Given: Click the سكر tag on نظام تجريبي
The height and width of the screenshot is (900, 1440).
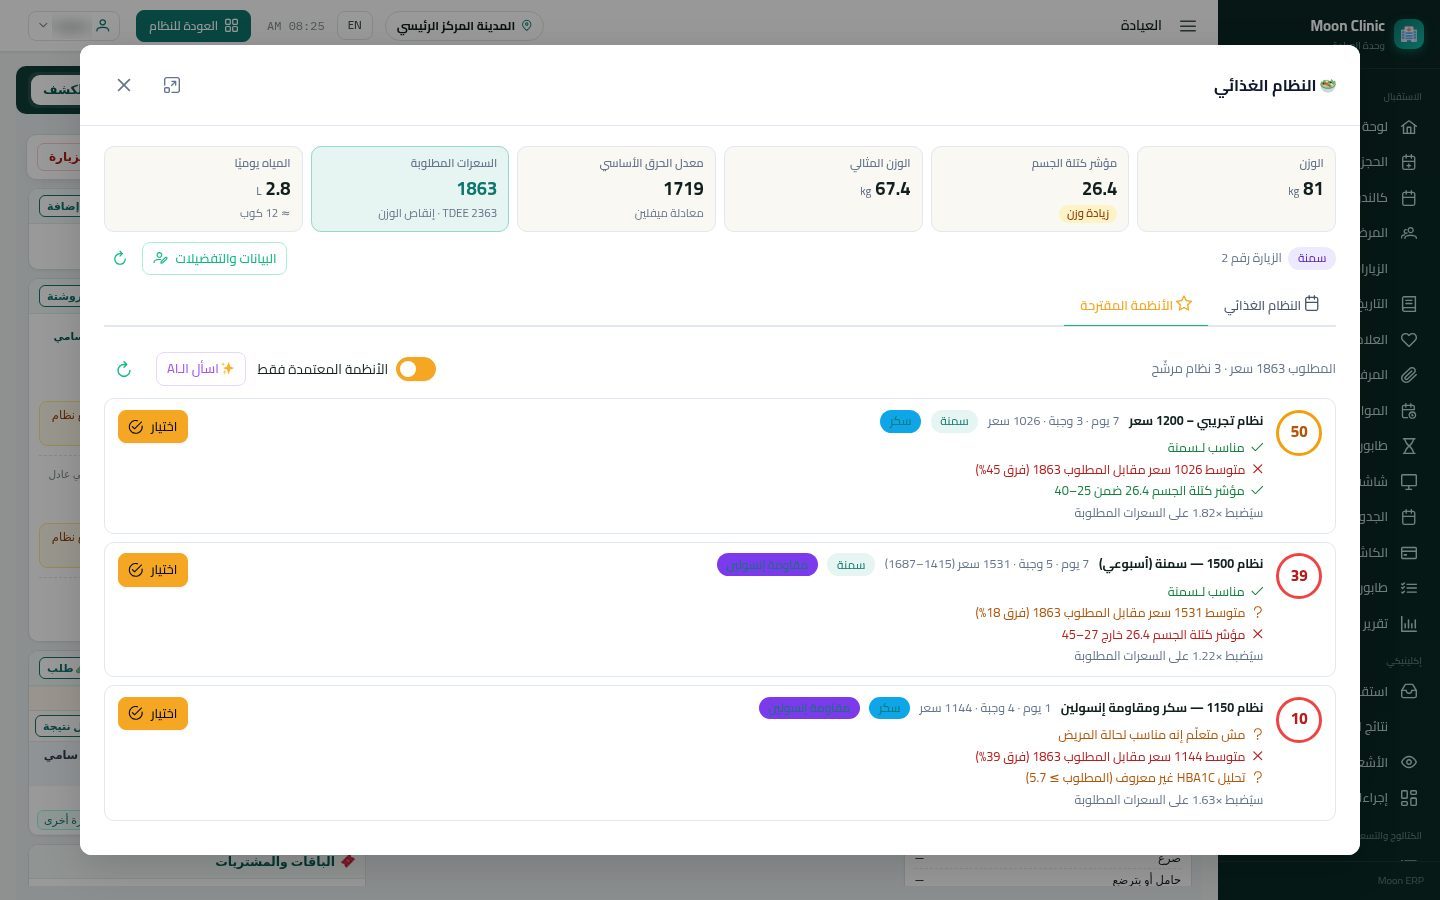Looking at the screenshot, I should [900, 421].
